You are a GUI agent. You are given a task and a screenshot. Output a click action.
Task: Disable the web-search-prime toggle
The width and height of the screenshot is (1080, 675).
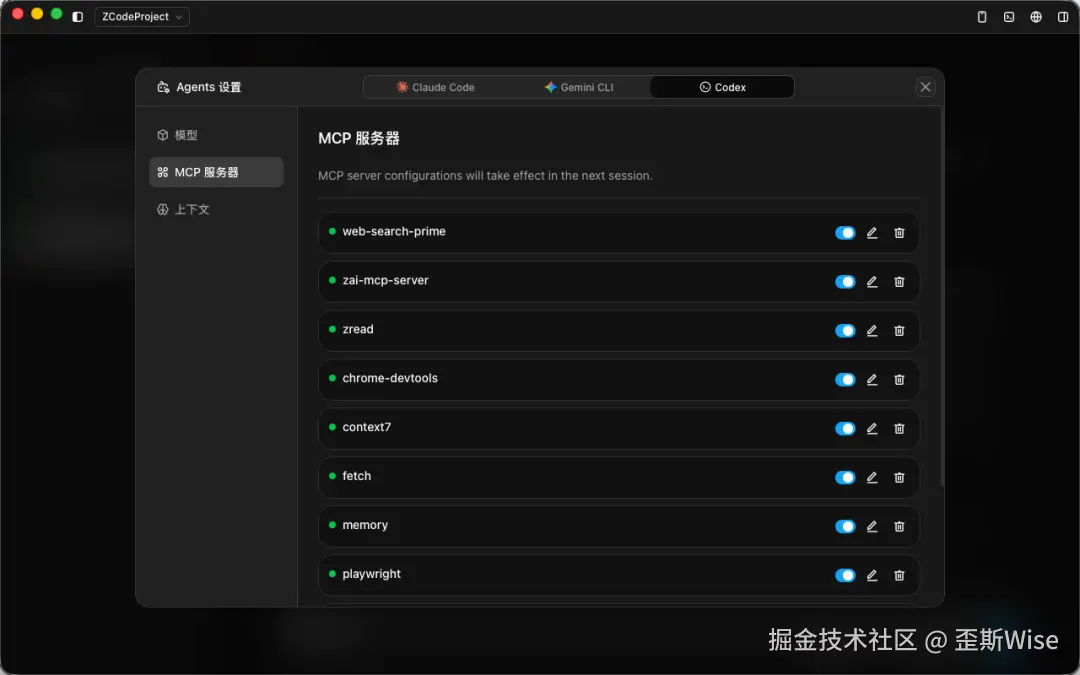pyautogui.click(x=845, y=233)
